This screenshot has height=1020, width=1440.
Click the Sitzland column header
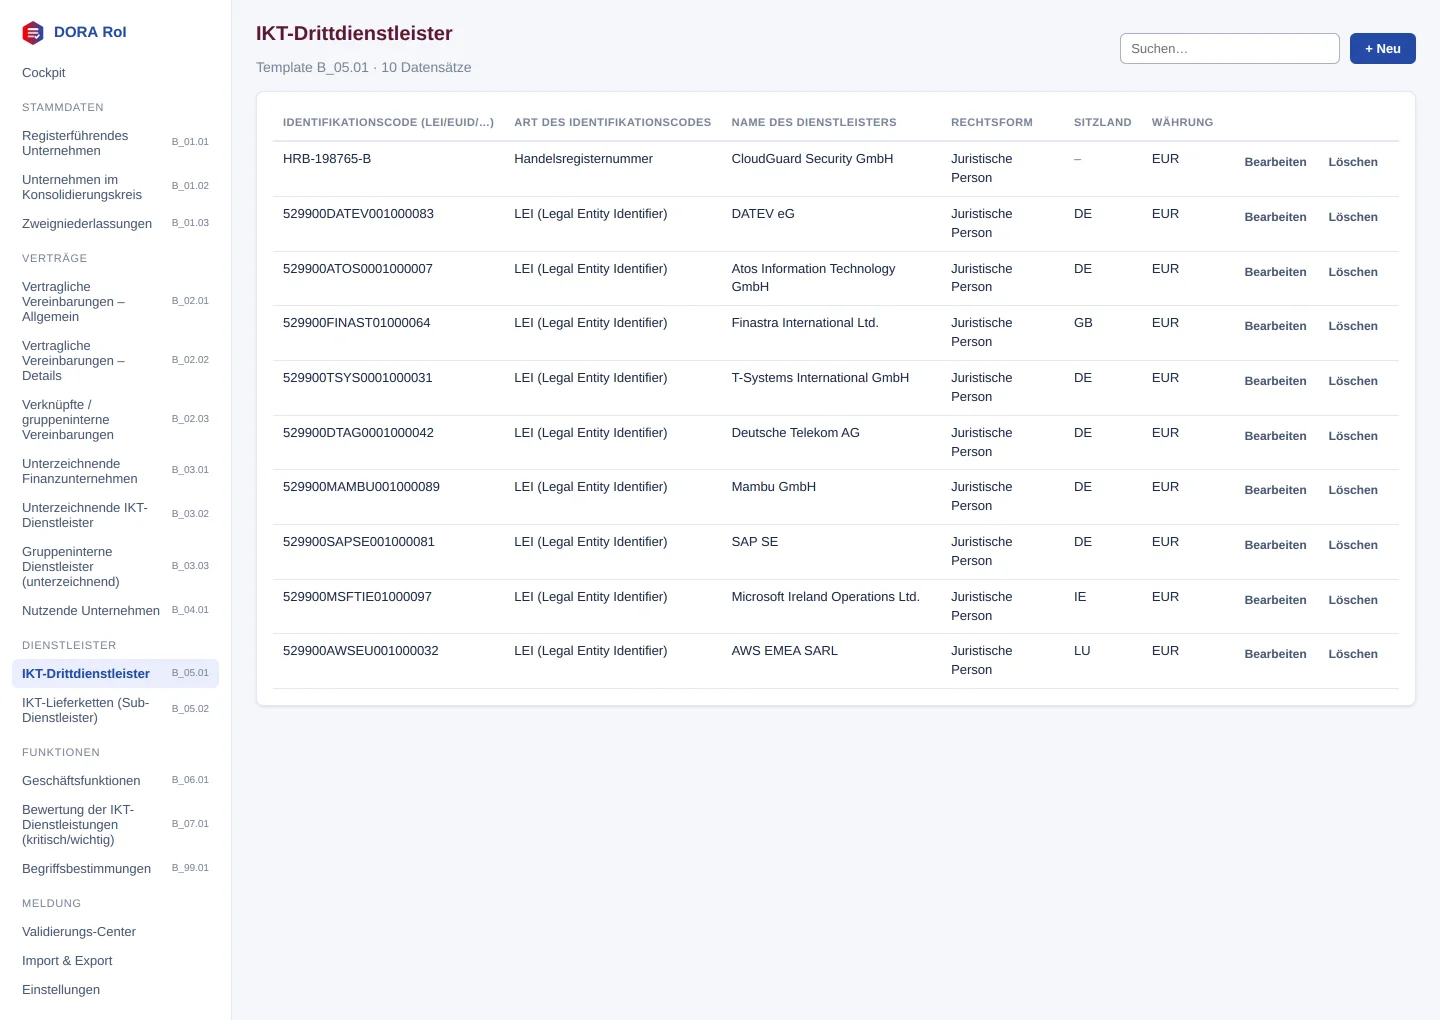pos(1103,123)
